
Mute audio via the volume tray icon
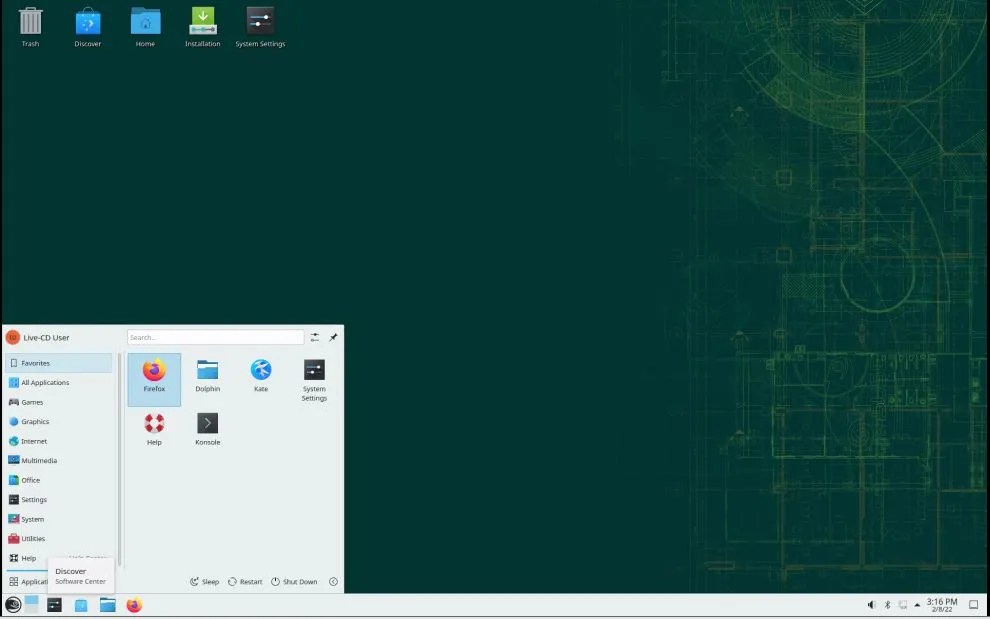coord(869,604)
